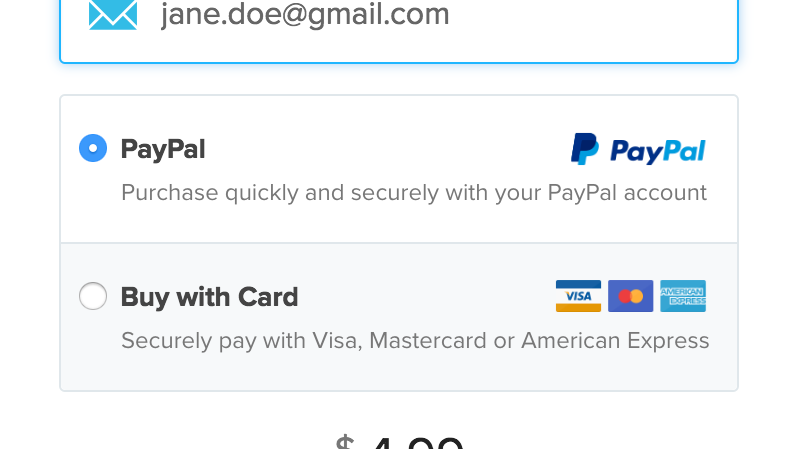The height and width of the screenshot is (449, 797).
Task: Click the "Purchase quickly and securely" description
Action: click(x=300, y=192)
